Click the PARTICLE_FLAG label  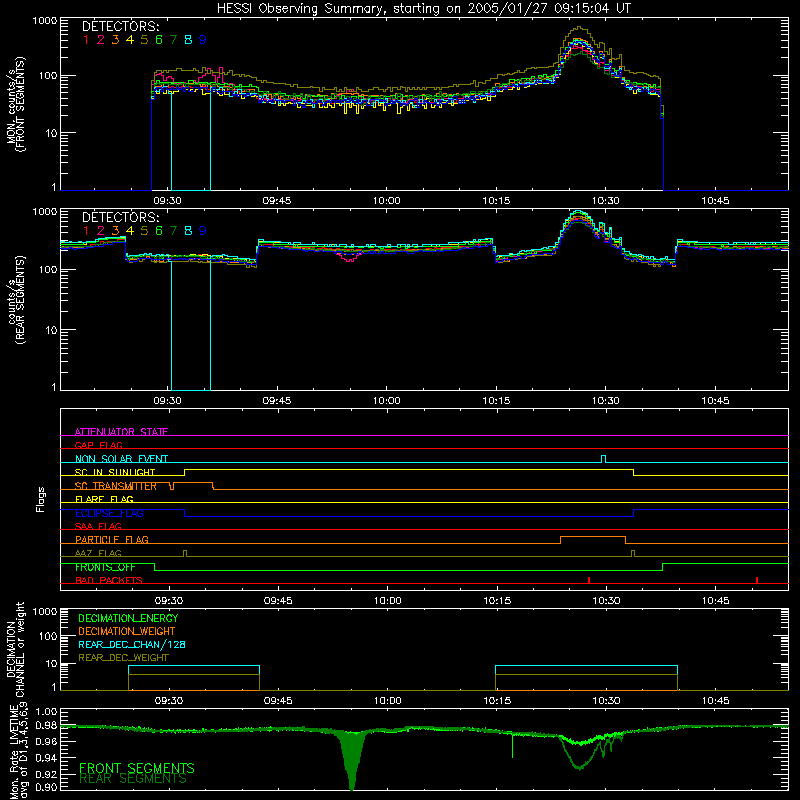112,539
